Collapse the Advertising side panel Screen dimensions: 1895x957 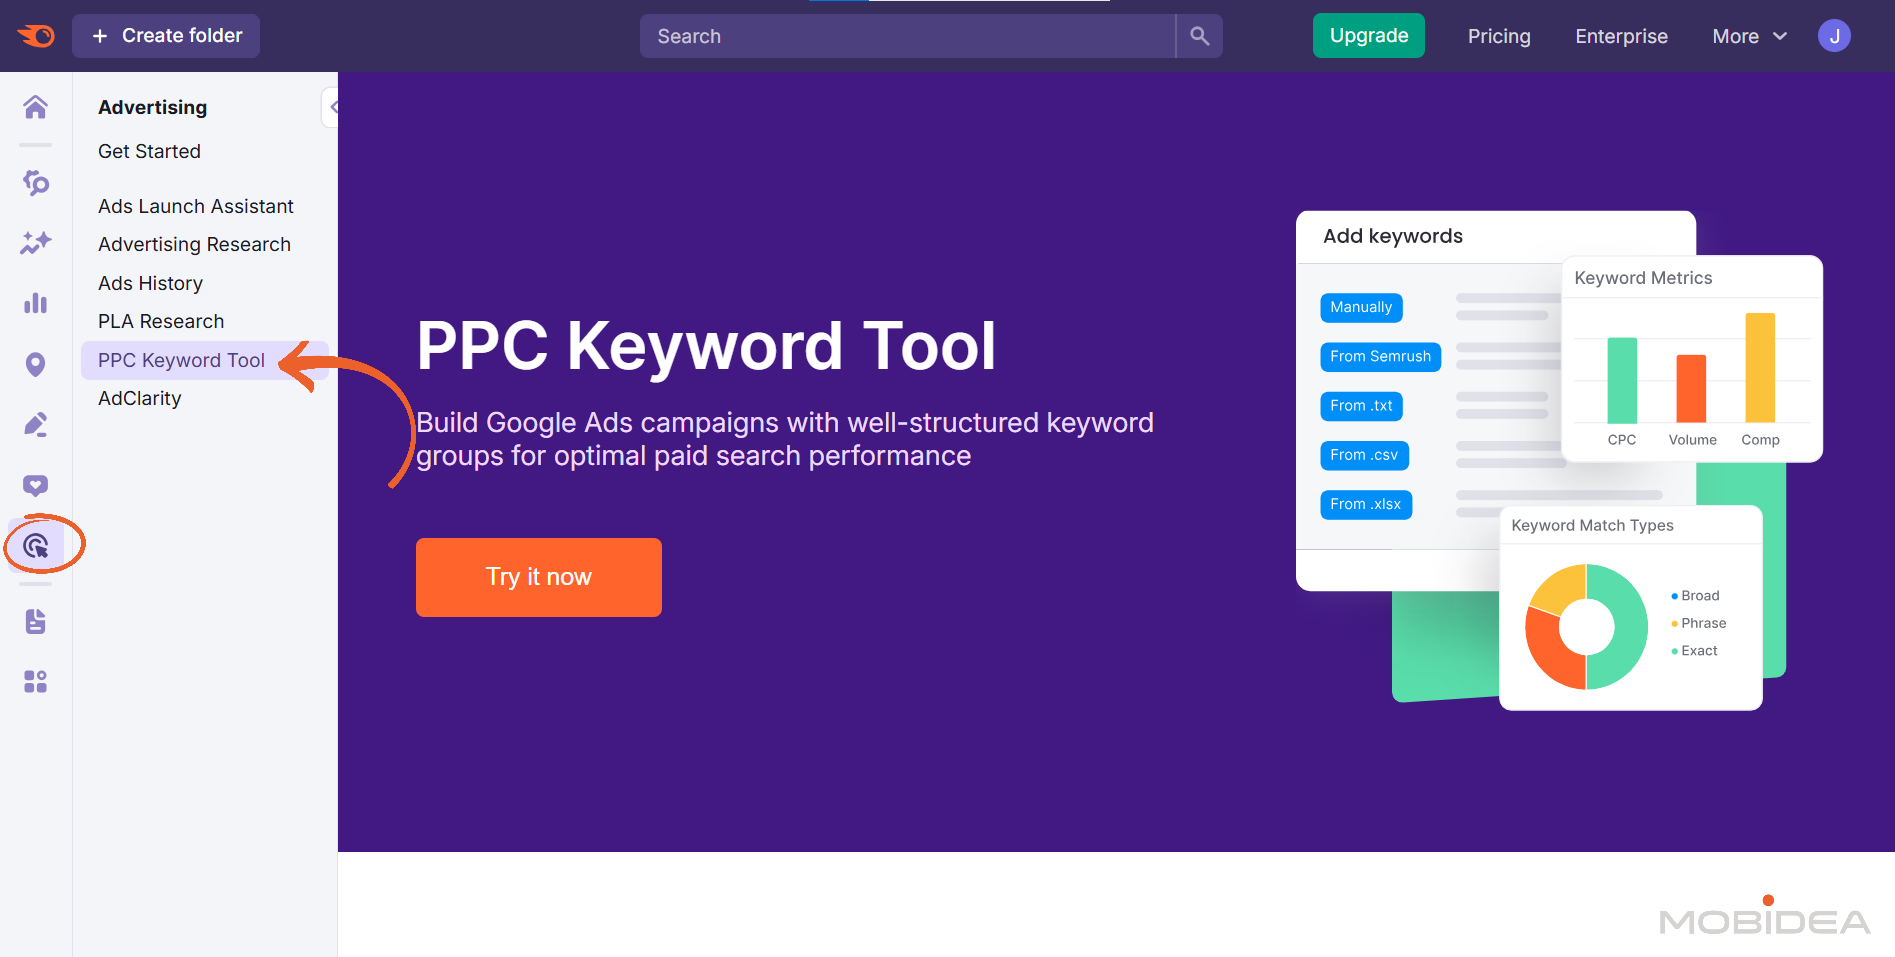(331, 107)
